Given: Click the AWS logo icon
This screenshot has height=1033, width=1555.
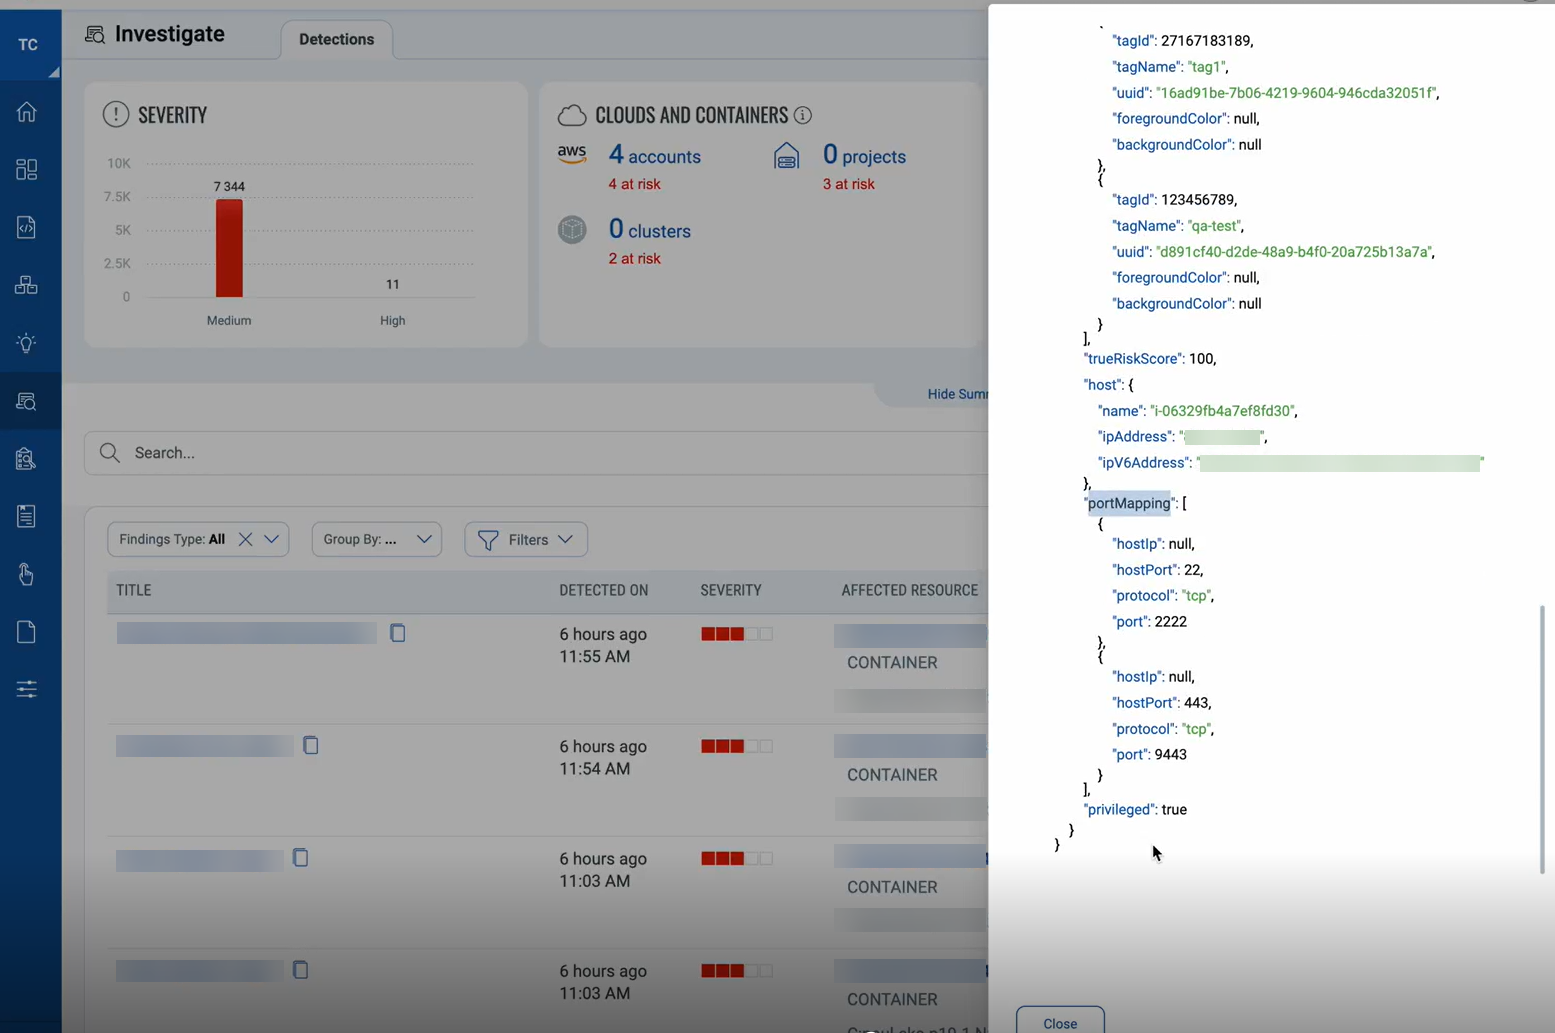Looking at the screenshot, I should (x=572, y=154).
